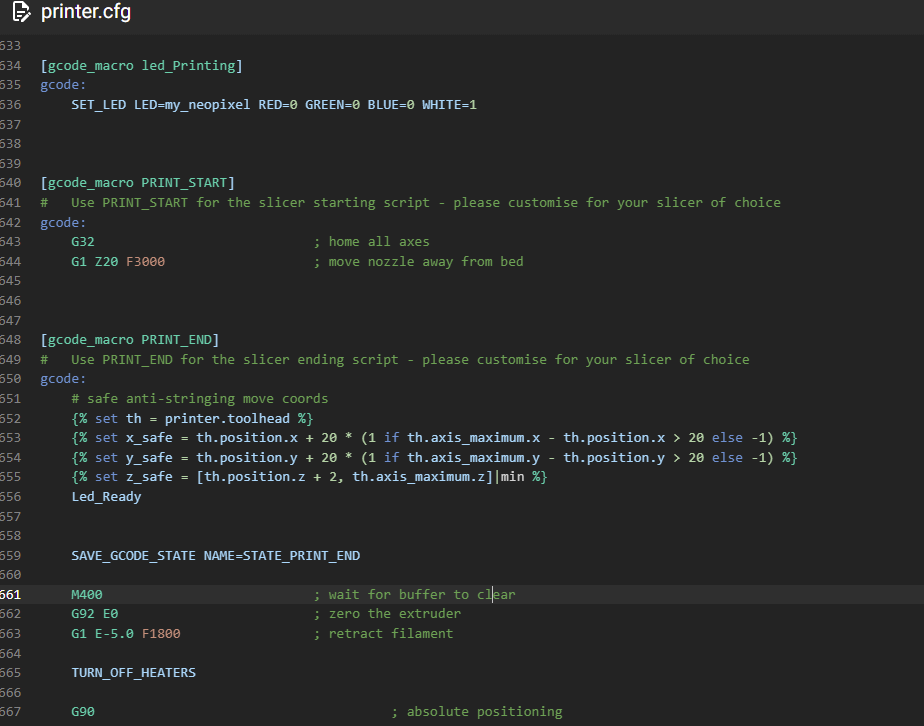Click the 'set th = printer.toolhead' line
Viewport: 924px width, 726px height.
coord(192,418)
